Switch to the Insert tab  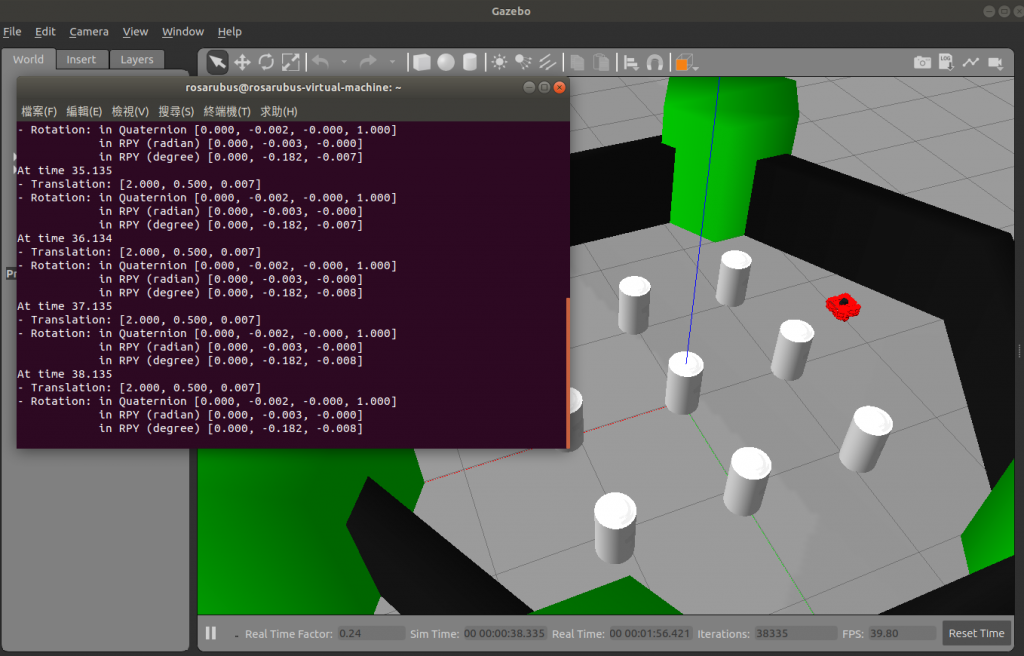pyautogui.click(x=81, y=59)
